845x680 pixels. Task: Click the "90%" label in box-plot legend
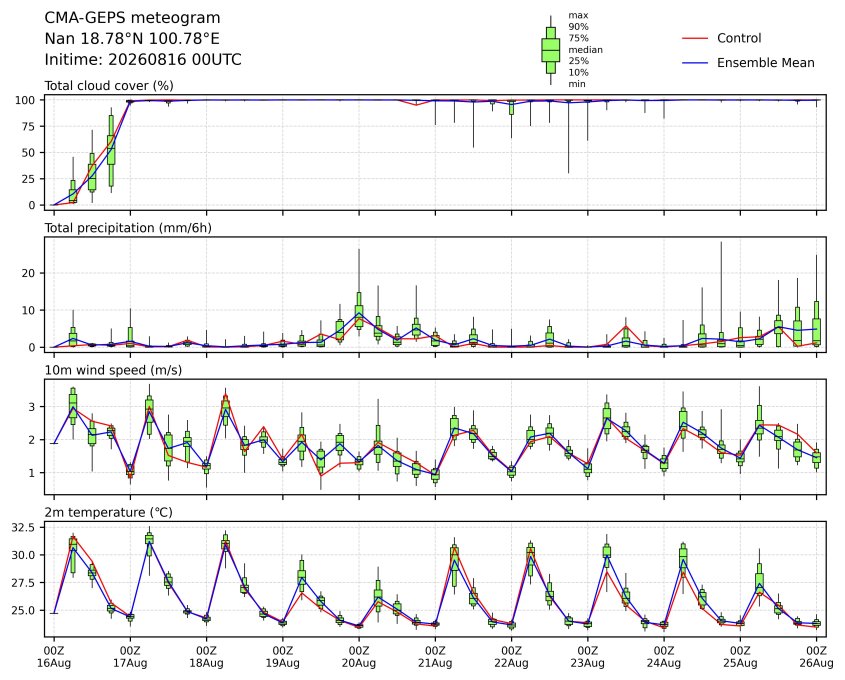(x=578, y=27)
